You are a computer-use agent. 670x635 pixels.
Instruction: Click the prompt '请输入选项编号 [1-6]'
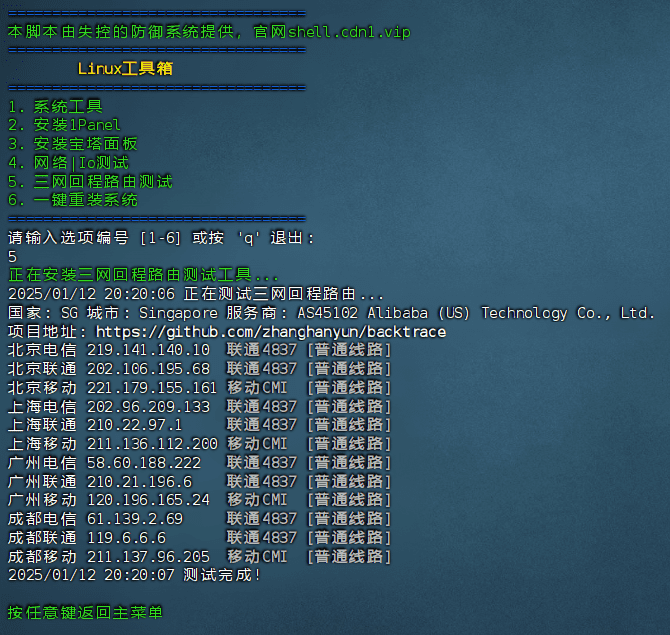[x=94, y=238]
